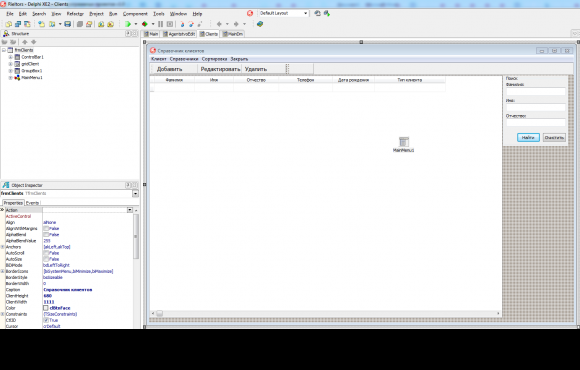Click the Save Desktop icon beside layout box
This screenshot has width=580, height=370.
click(317, 13)
